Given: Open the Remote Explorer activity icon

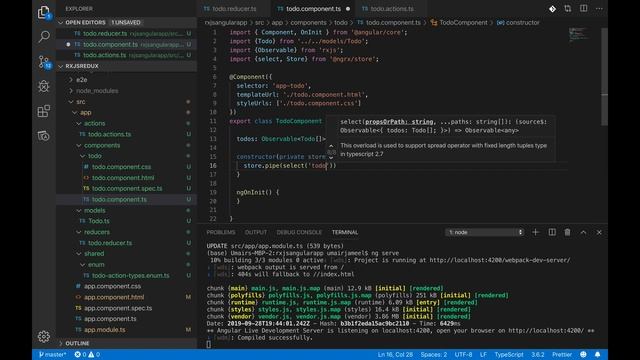Looking at the screenshot, I should click(x=44, y=136).
